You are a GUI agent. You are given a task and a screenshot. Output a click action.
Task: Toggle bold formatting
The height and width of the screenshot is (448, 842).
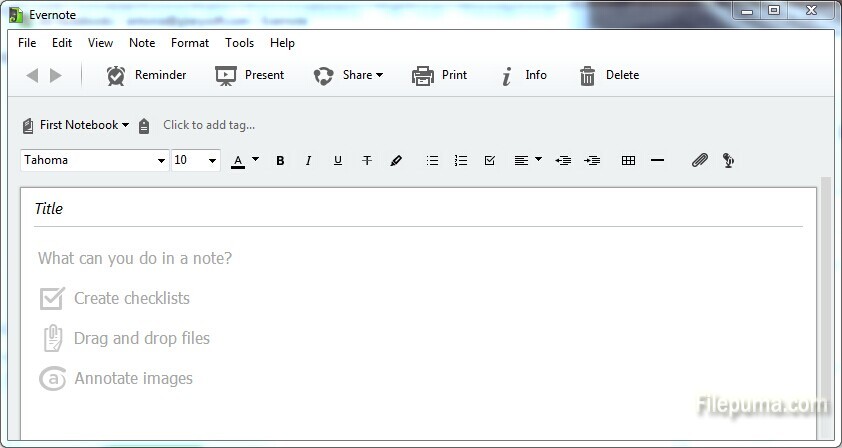pyautogui.click(x=280, y=160)
